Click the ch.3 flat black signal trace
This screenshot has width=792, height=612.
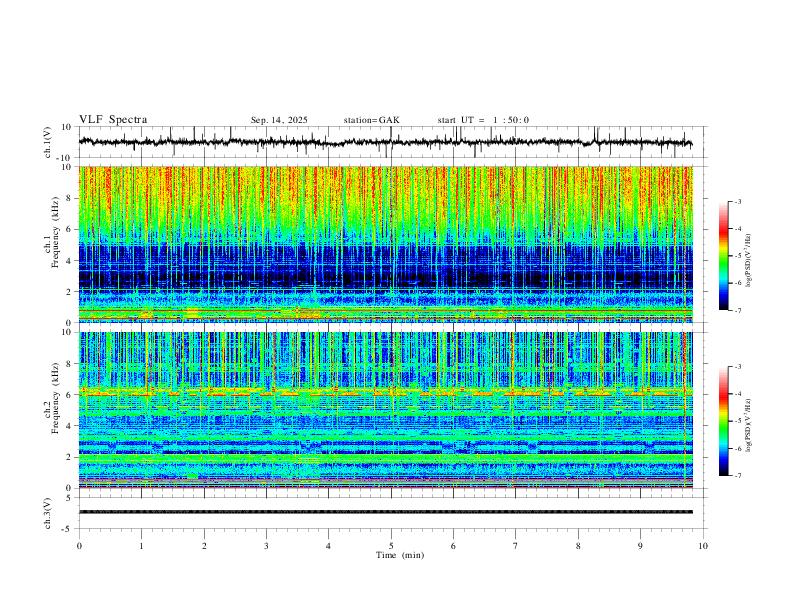point(385,512)
